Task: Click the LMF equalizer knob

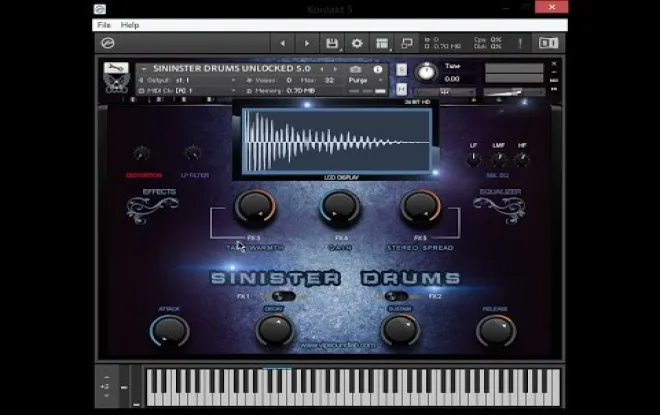Action: click(x=499, y=159)
